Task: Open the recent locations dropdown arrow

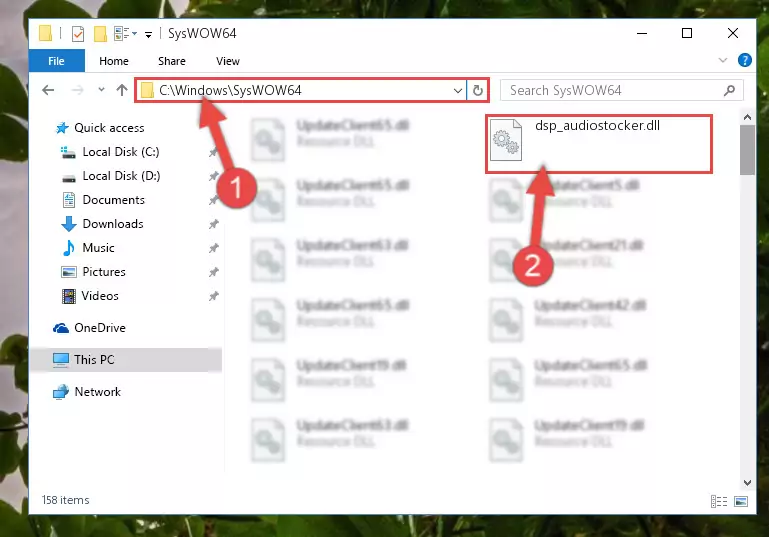Action: [102, 90]
